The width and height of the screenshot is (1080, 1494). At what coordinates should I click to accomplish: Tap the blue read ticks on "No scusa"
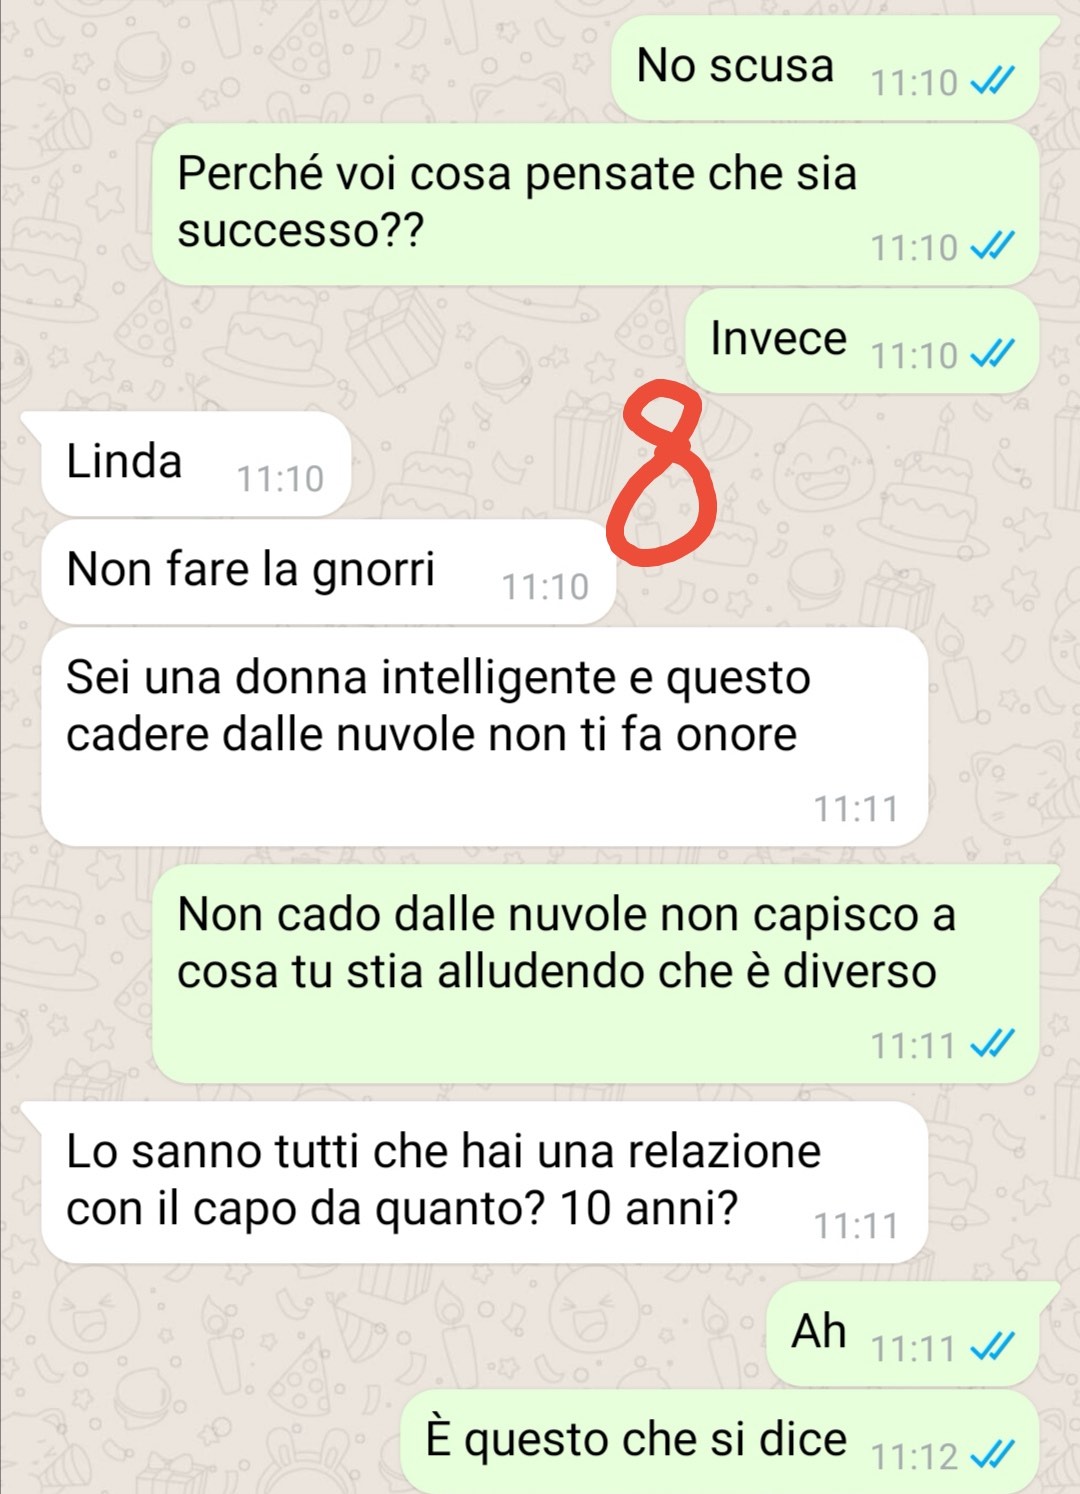[993, 82]
